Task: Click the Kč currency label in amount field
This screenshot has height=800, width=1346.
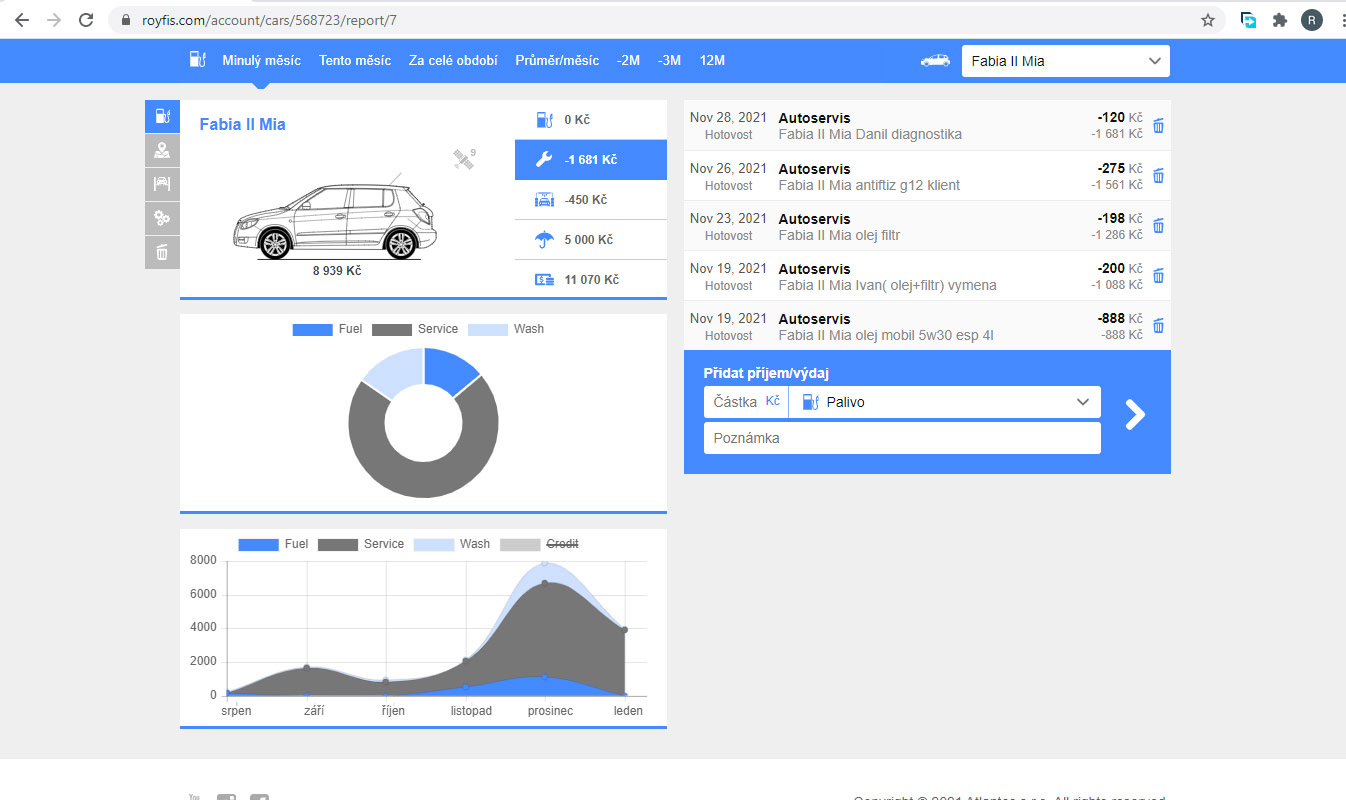Action: 772,401
